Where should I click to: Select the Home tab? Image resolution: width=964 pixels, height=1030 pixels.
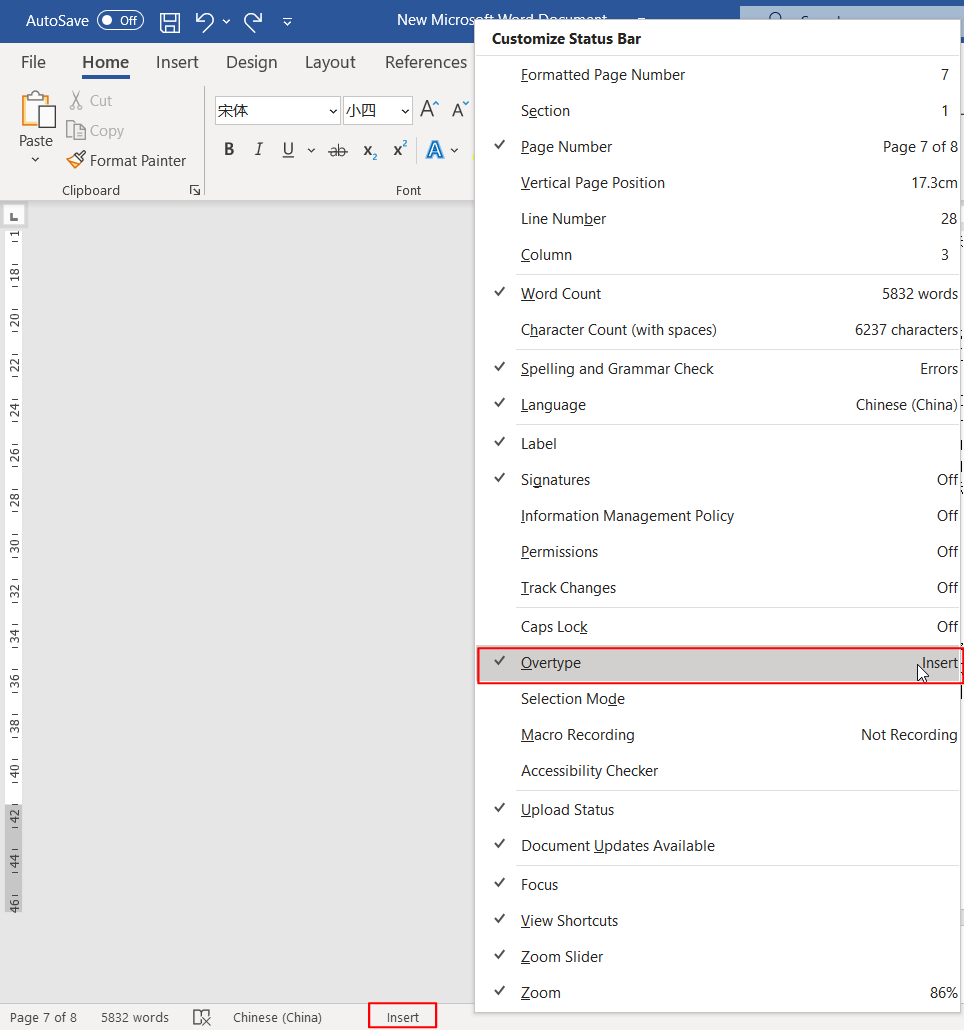(x=106, y=62)
